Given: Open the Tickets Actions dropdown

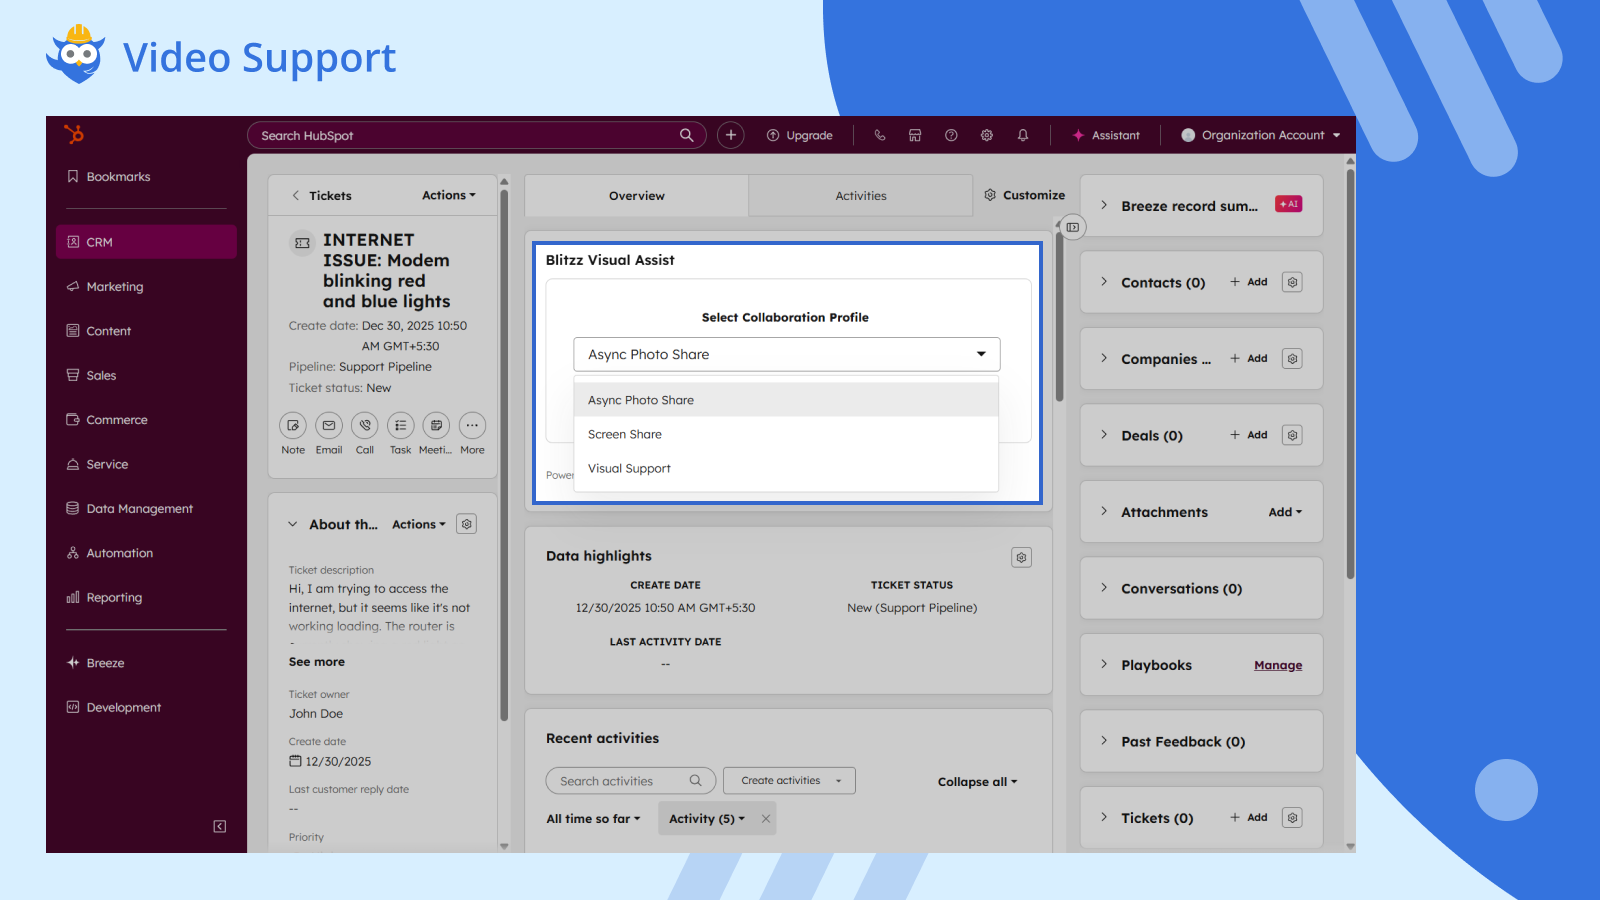Looking at the screenshot, I should point(447,195).
